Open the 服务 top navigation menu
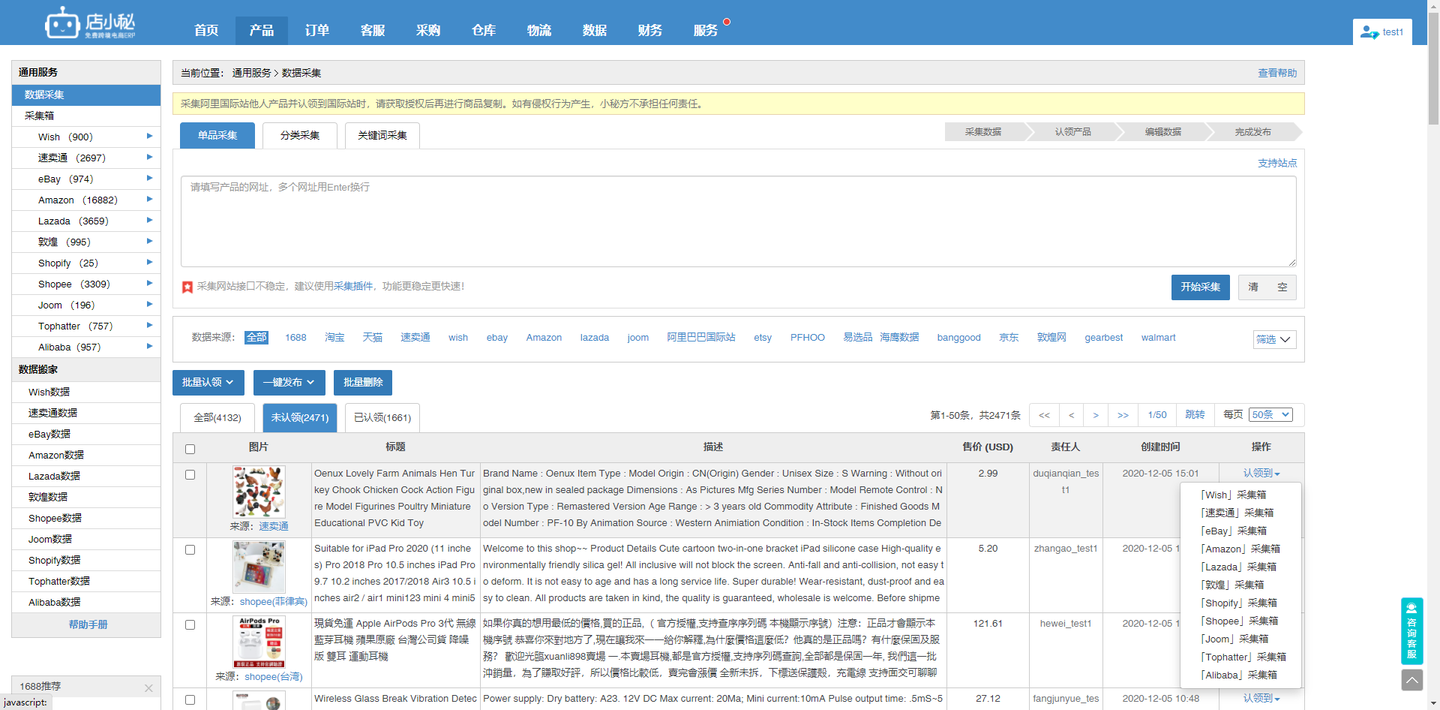Image resolution: width=1440 pixels, height=710 pixels. pyautogui.click(x=706, y=31)
